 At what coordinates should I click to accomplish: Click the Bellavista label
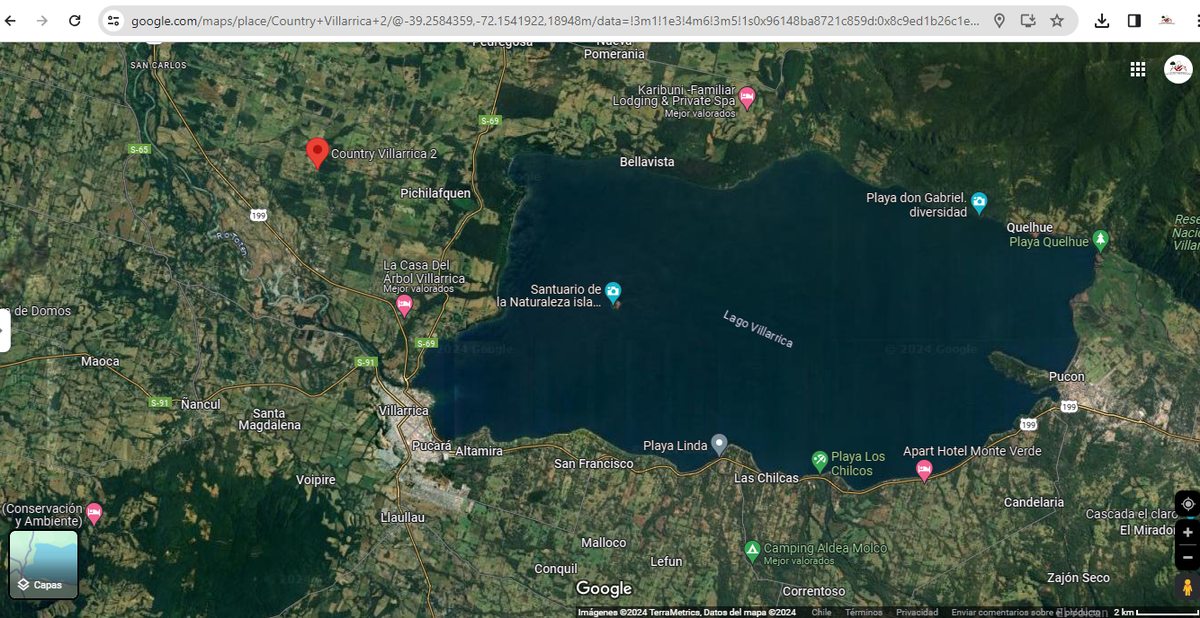647,161
